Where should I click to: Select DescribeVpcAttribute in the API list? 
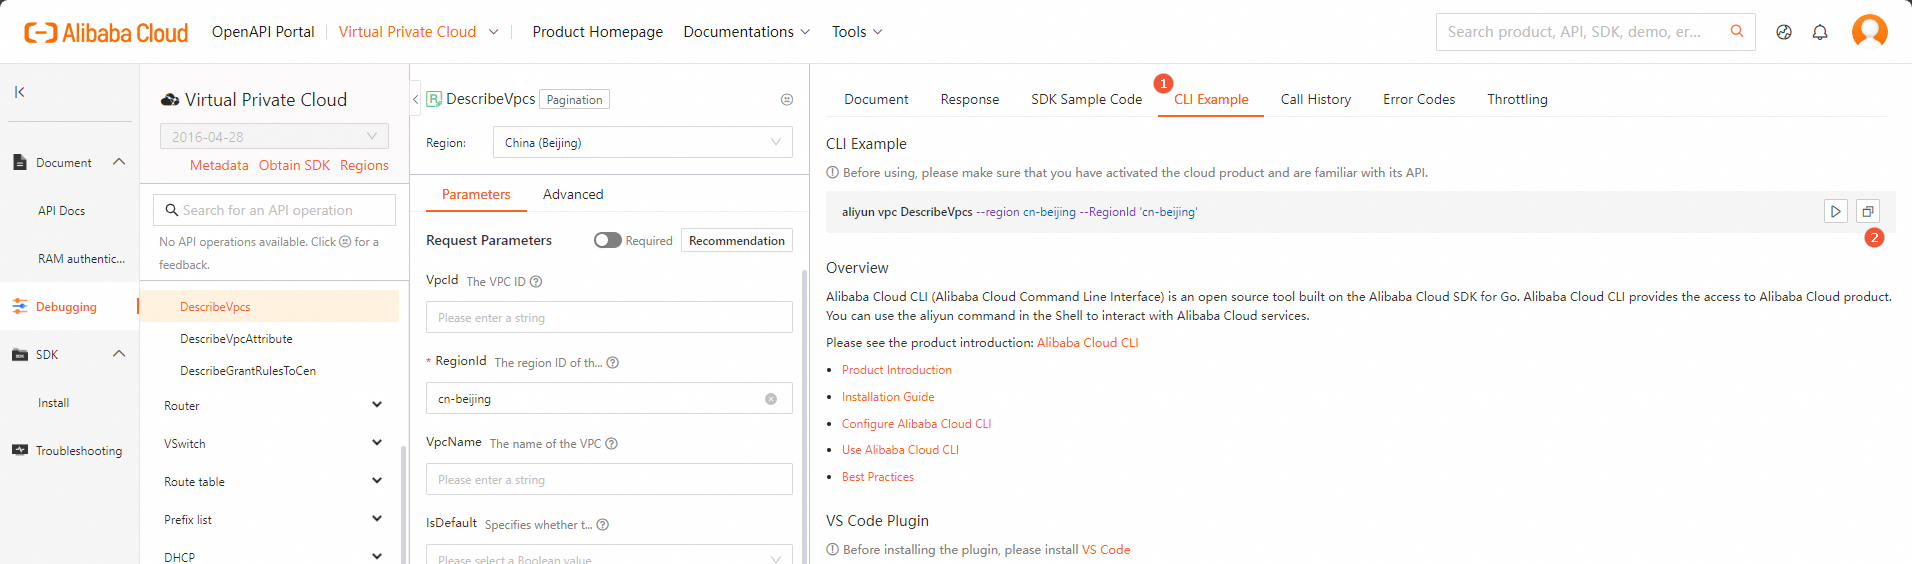(x=236, y=339)
